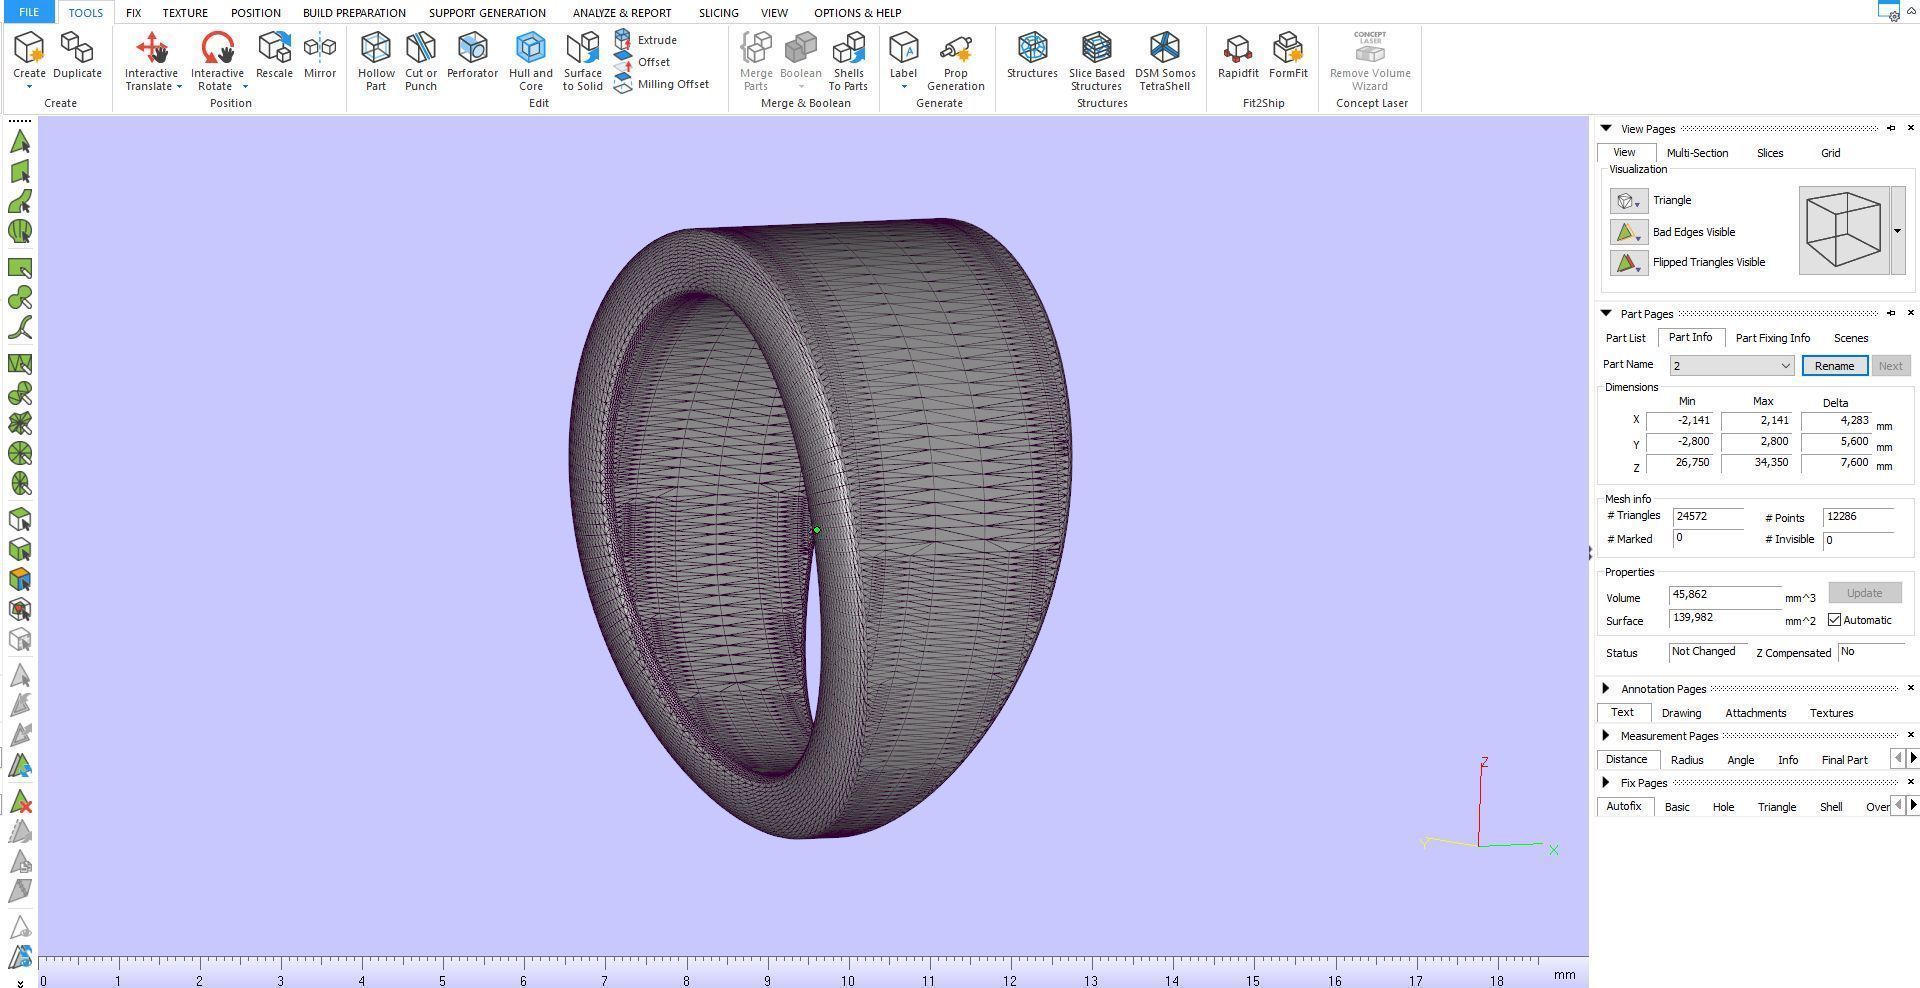Screen dimensions: 1920x988
Task: Activate the Interactive Translate tool
Action: (x=152, y=47)
